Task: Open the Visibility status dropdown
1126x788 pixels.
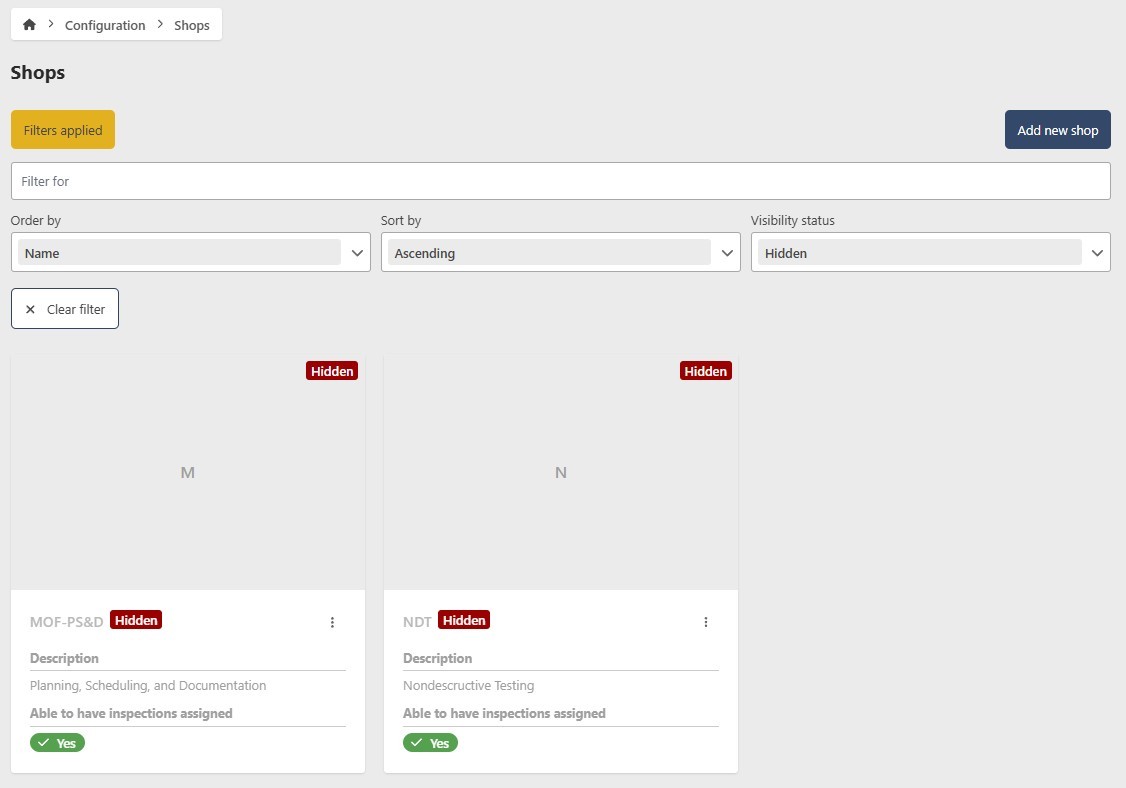Action: click(x=931, y=252)
